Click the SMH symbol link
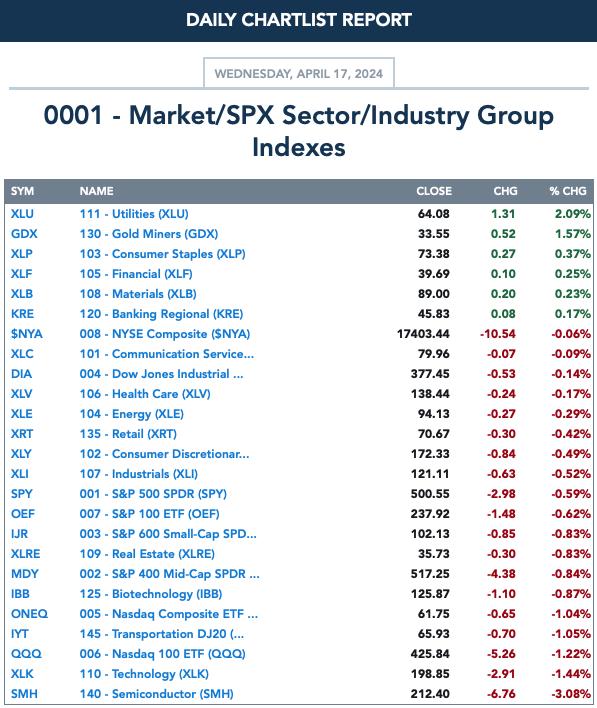Image resolution: width=597 pixels, height=708 pixels. tap(24, 694)
